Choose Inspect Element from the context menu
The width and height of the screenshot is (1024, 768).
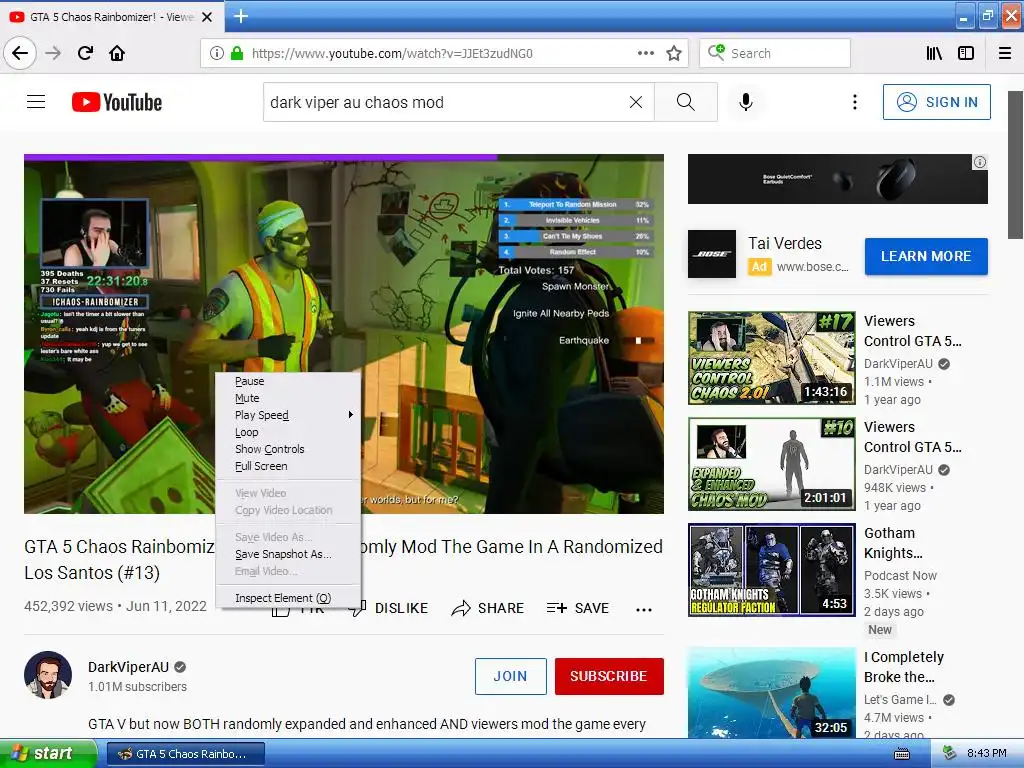(288, 598)
